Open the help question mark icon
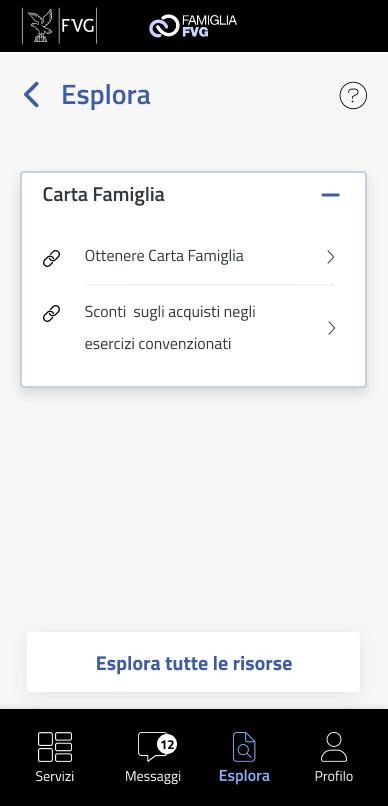This screenshot has height=806, width=388. [x=353, y=96]
